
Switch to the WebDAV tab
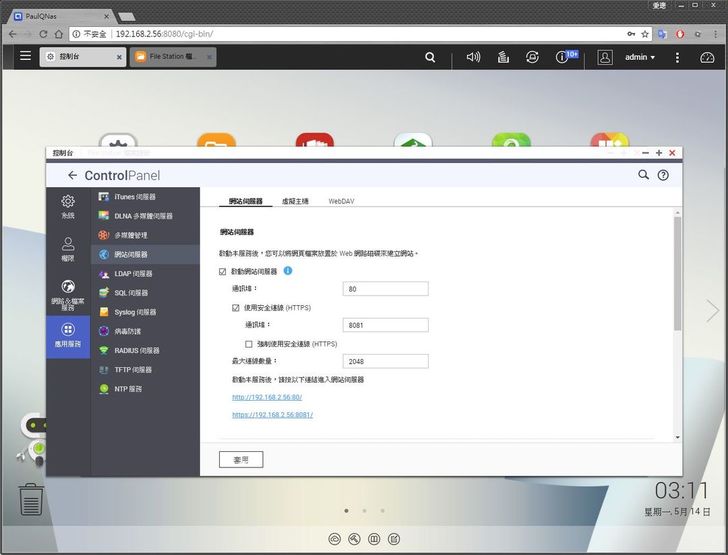(341, 201)
